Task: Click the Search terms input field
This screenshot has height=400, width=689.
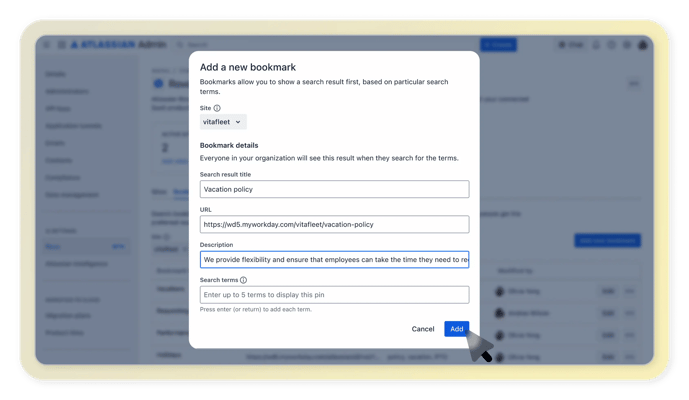Action: [334, 295]
